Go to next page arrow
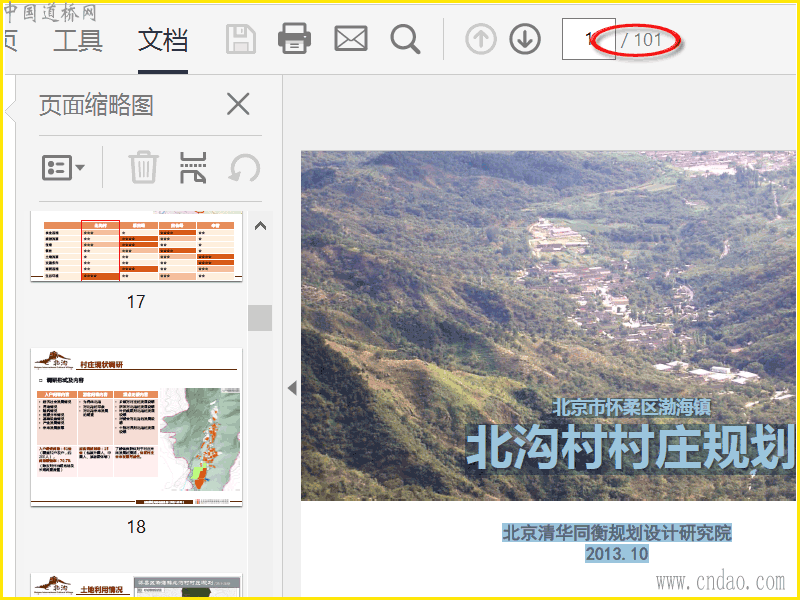This screenshot has height=600, width=800. pos(524,39)
